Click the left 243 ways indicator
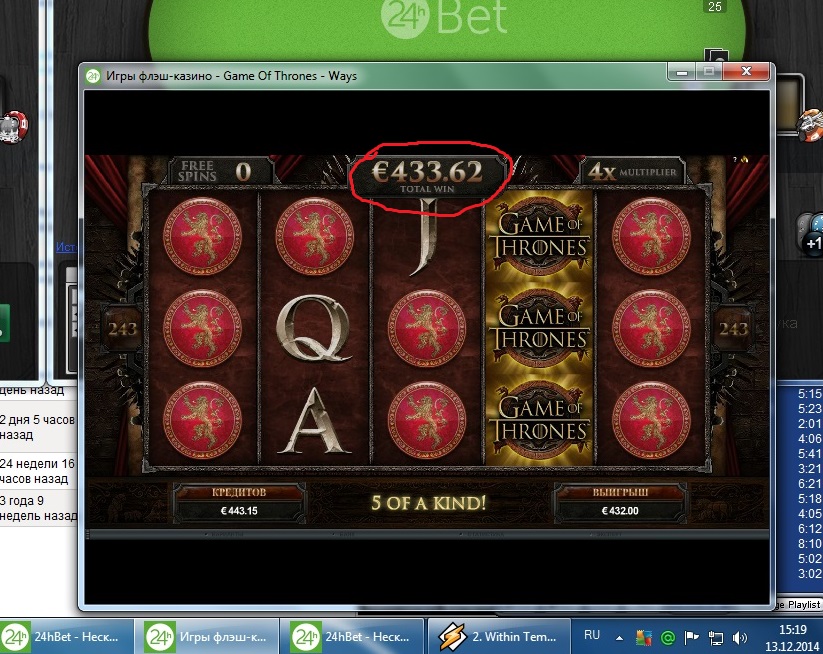Viewport: 823px width, 654px height. coord(122,329)
